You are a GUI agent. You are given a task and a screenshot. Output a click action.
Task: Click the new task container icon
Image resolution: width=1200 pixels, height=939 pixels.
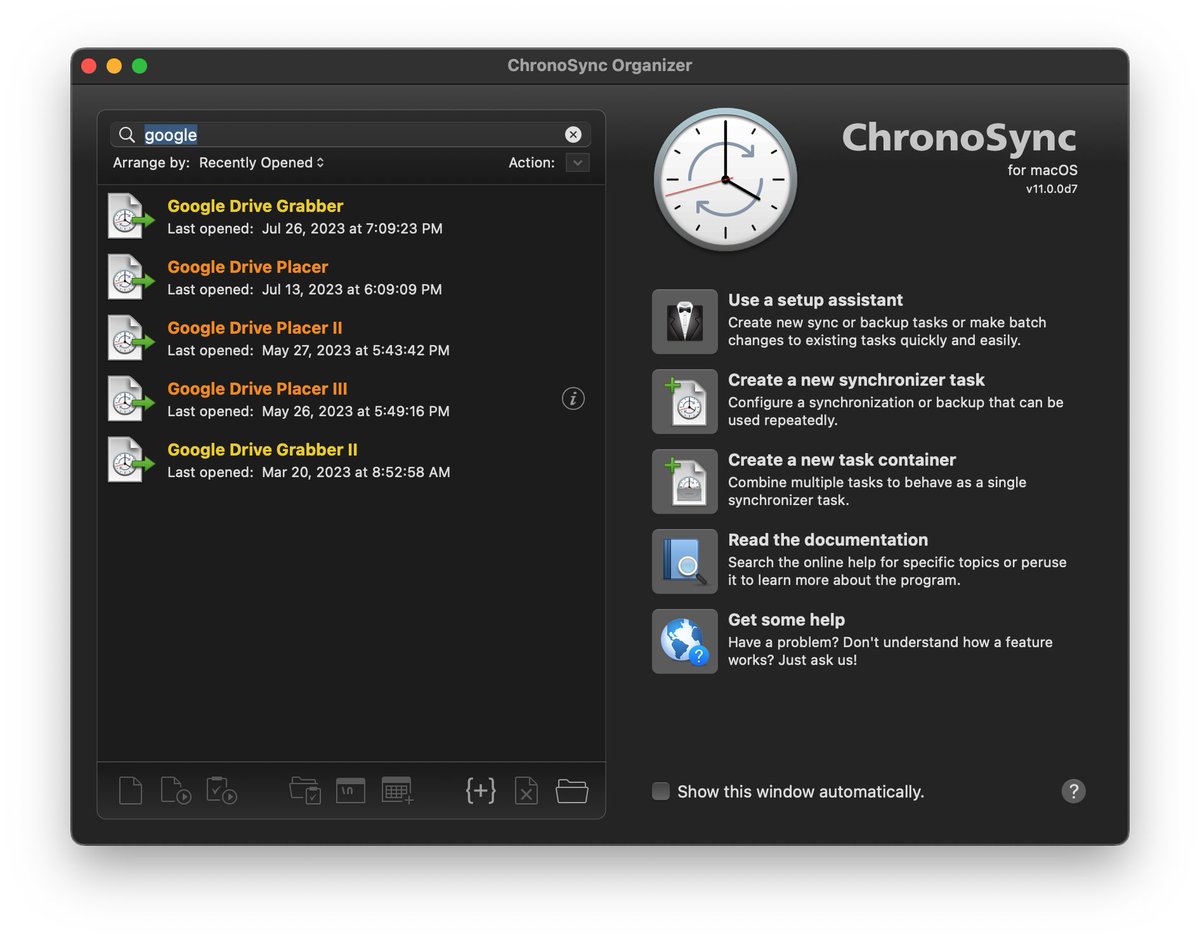click(x=685, y=482)
